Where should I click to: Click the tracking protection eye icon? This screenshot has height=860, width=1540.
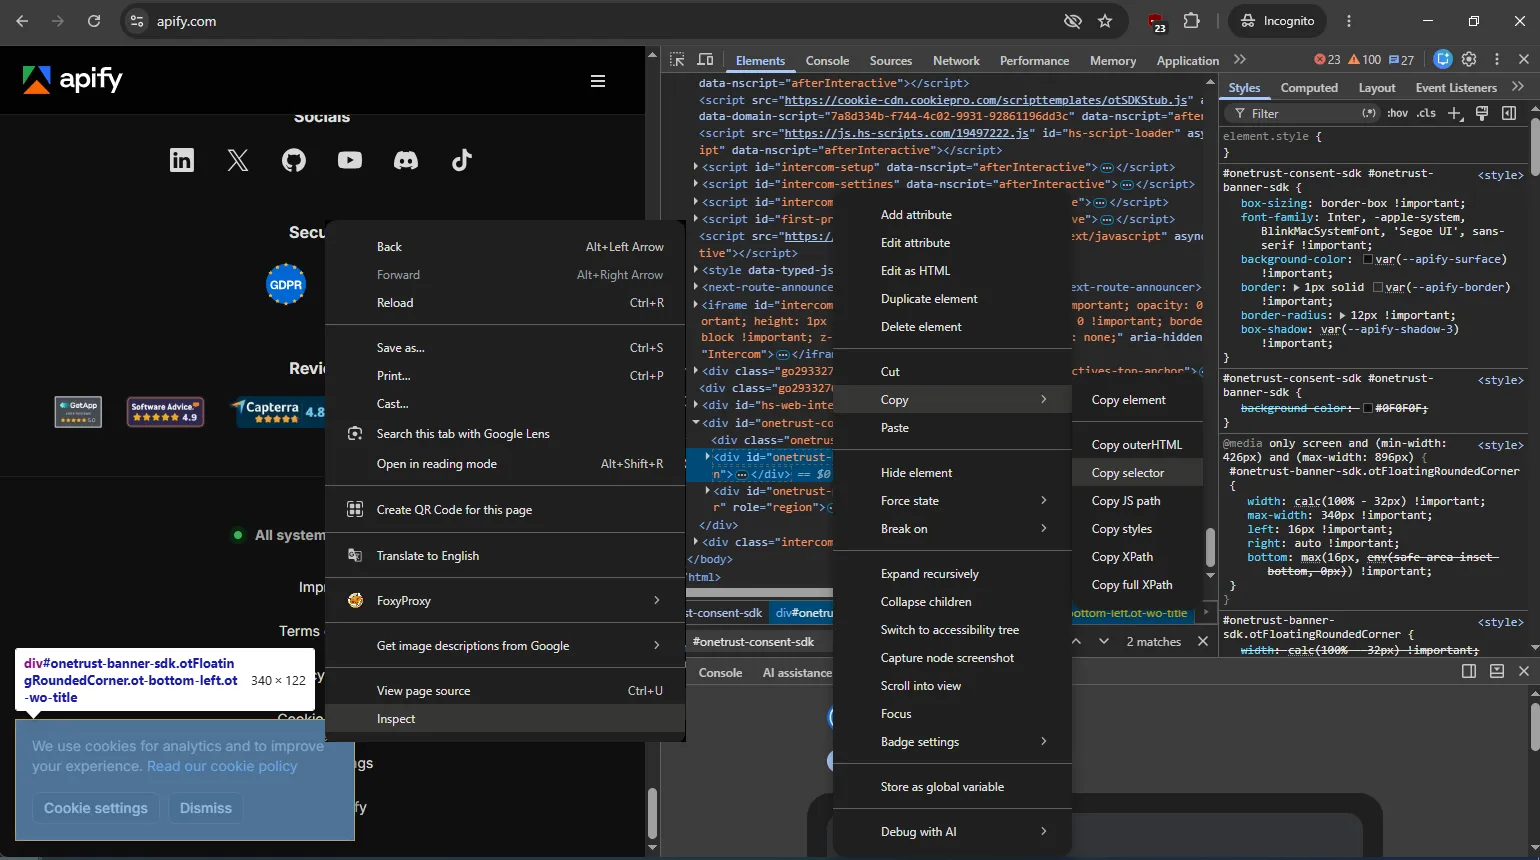point(1073,21)
